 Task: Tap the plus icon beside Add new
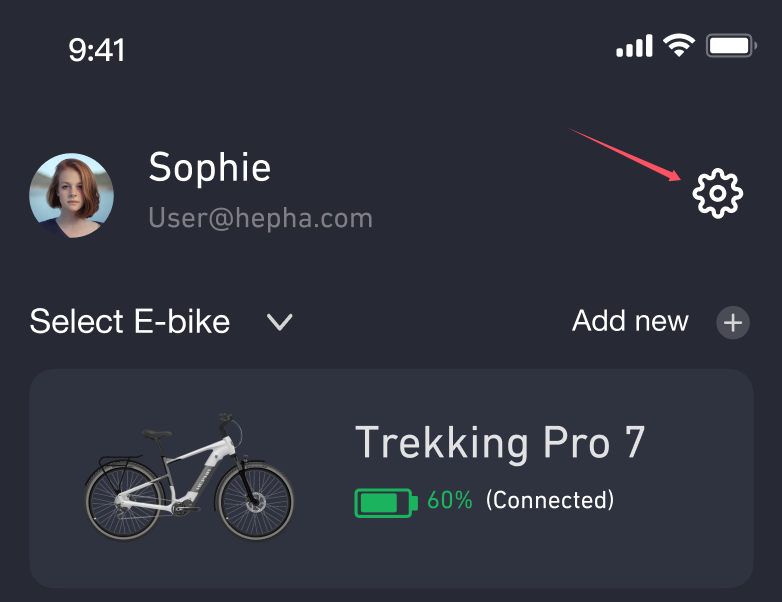733,322
